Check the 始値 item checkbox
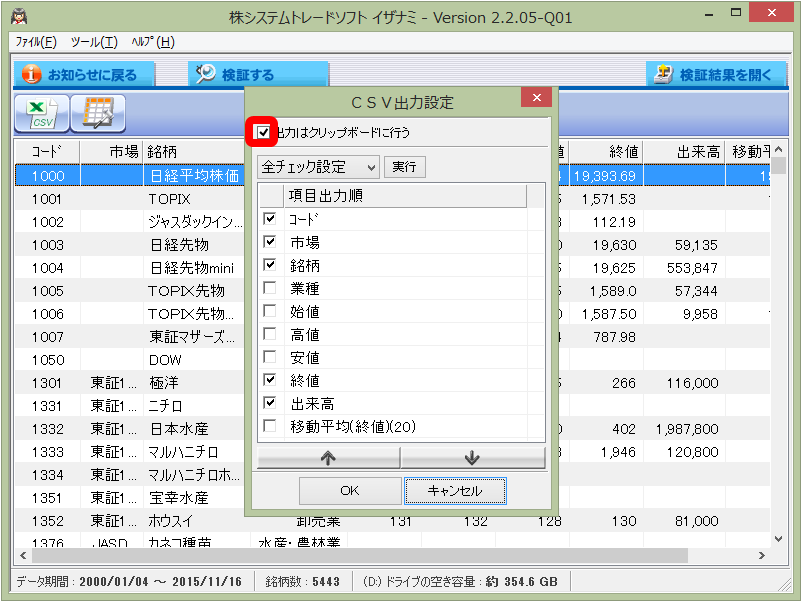The height and width of the screenshot is (602, 802). (x=270, y=311)
